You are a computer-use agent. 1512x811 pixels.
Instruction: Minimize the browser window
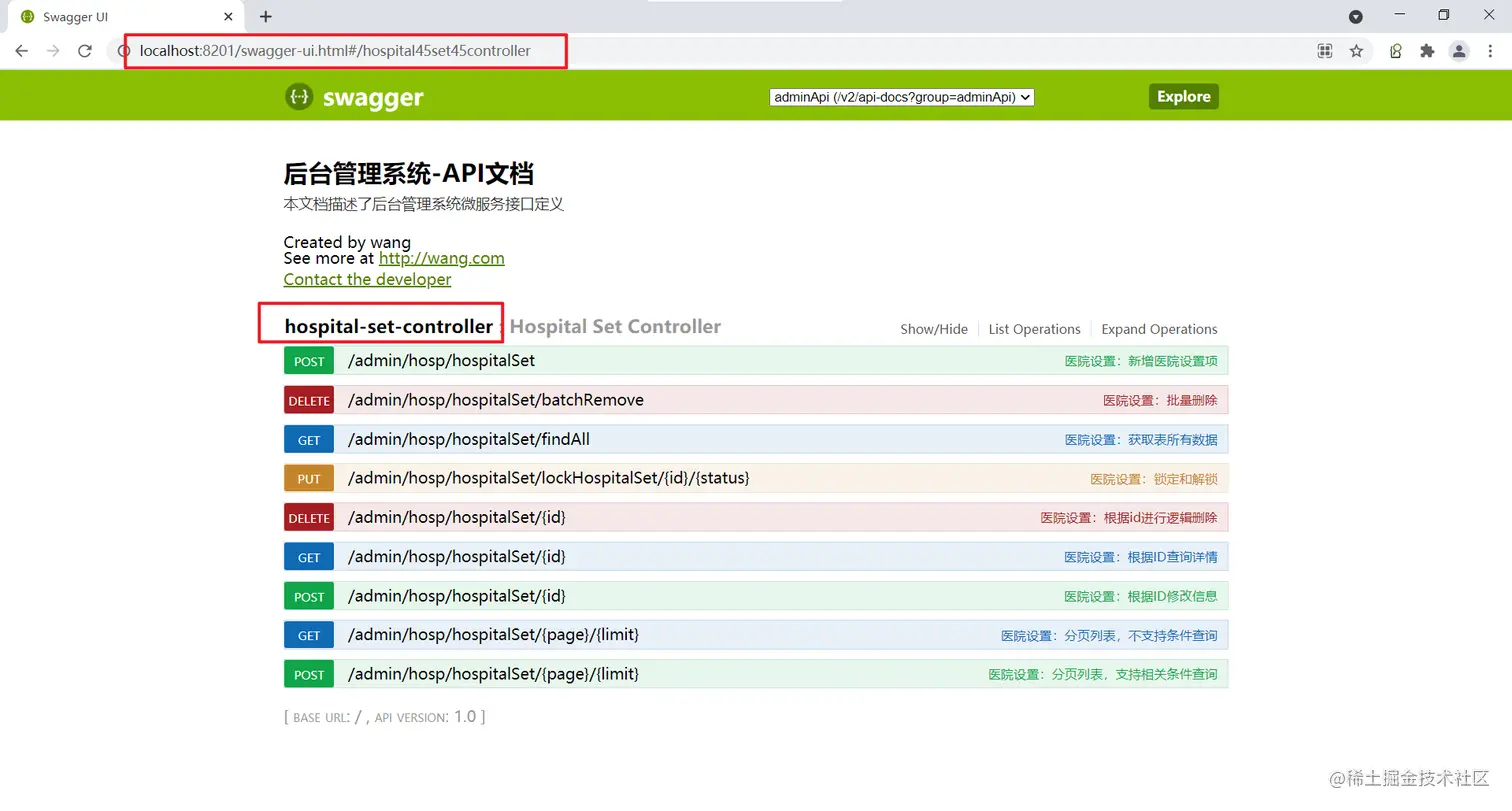(x=1399, y=16)
